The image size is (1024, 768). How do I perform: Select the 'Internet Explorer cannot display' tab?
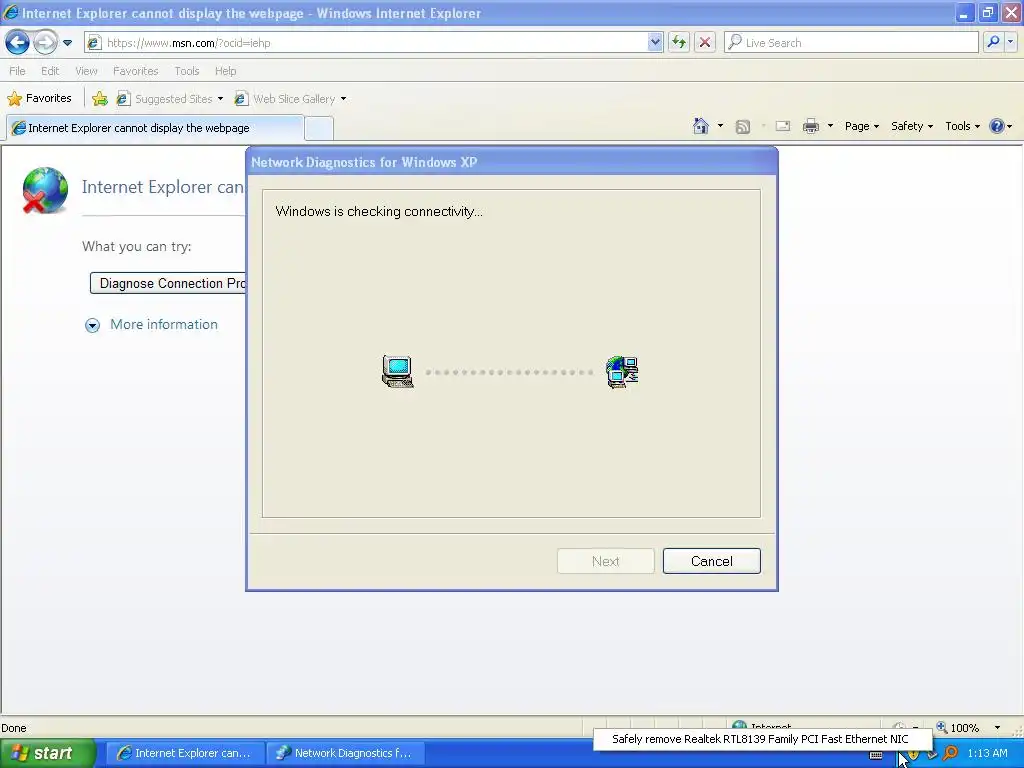pos(155,128)
